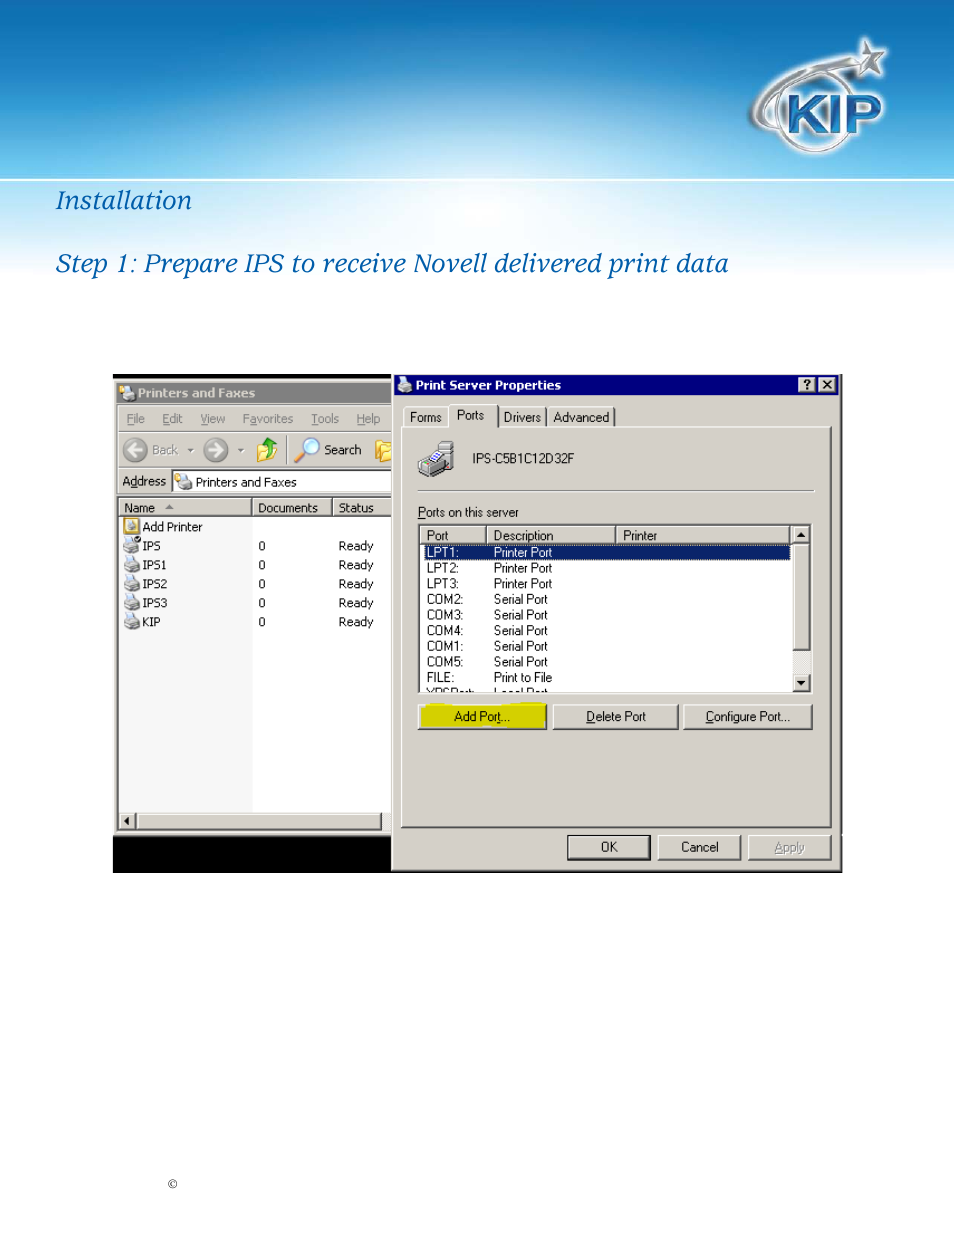Select the COM2: port row
The image size is (954, 1235).
[606, 600]
